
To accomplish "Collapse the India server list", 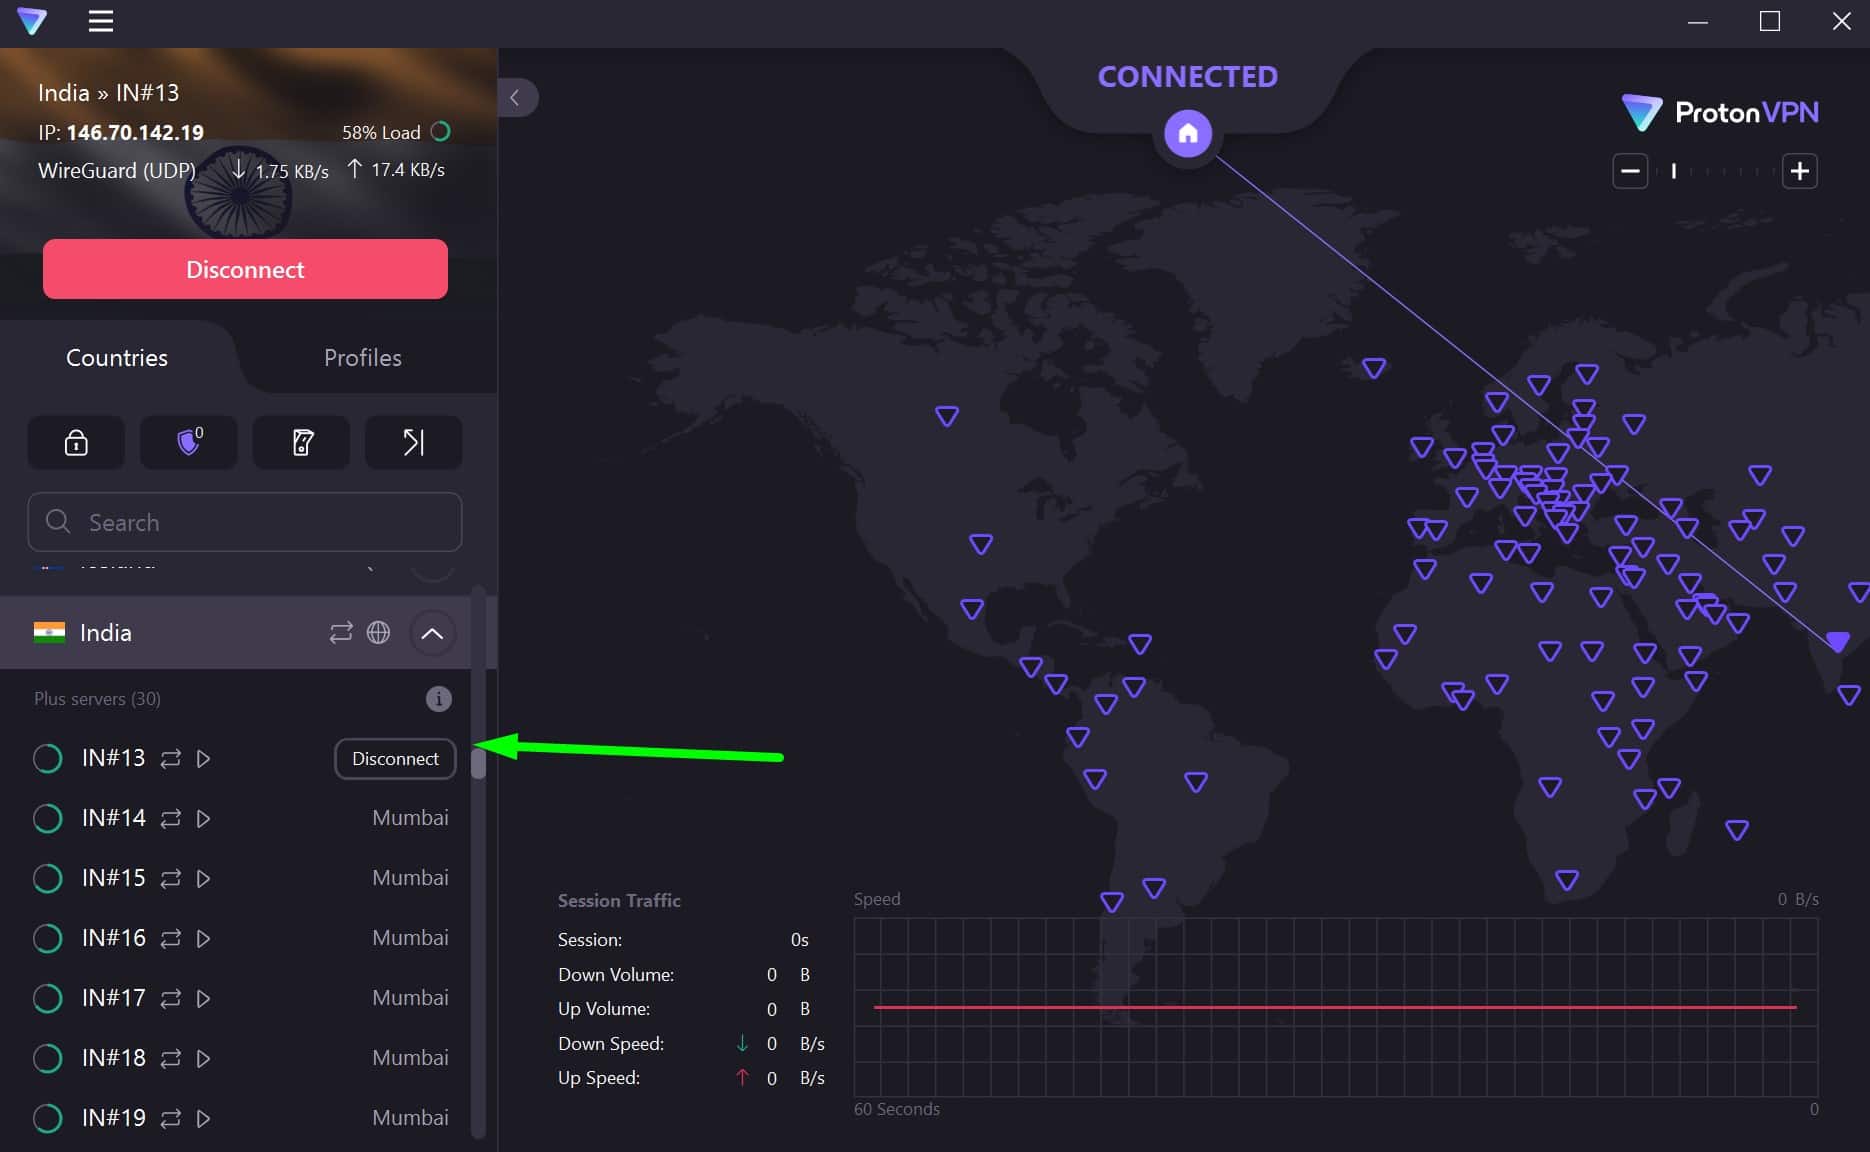I will pyautogui.click(x=432, y=633).
